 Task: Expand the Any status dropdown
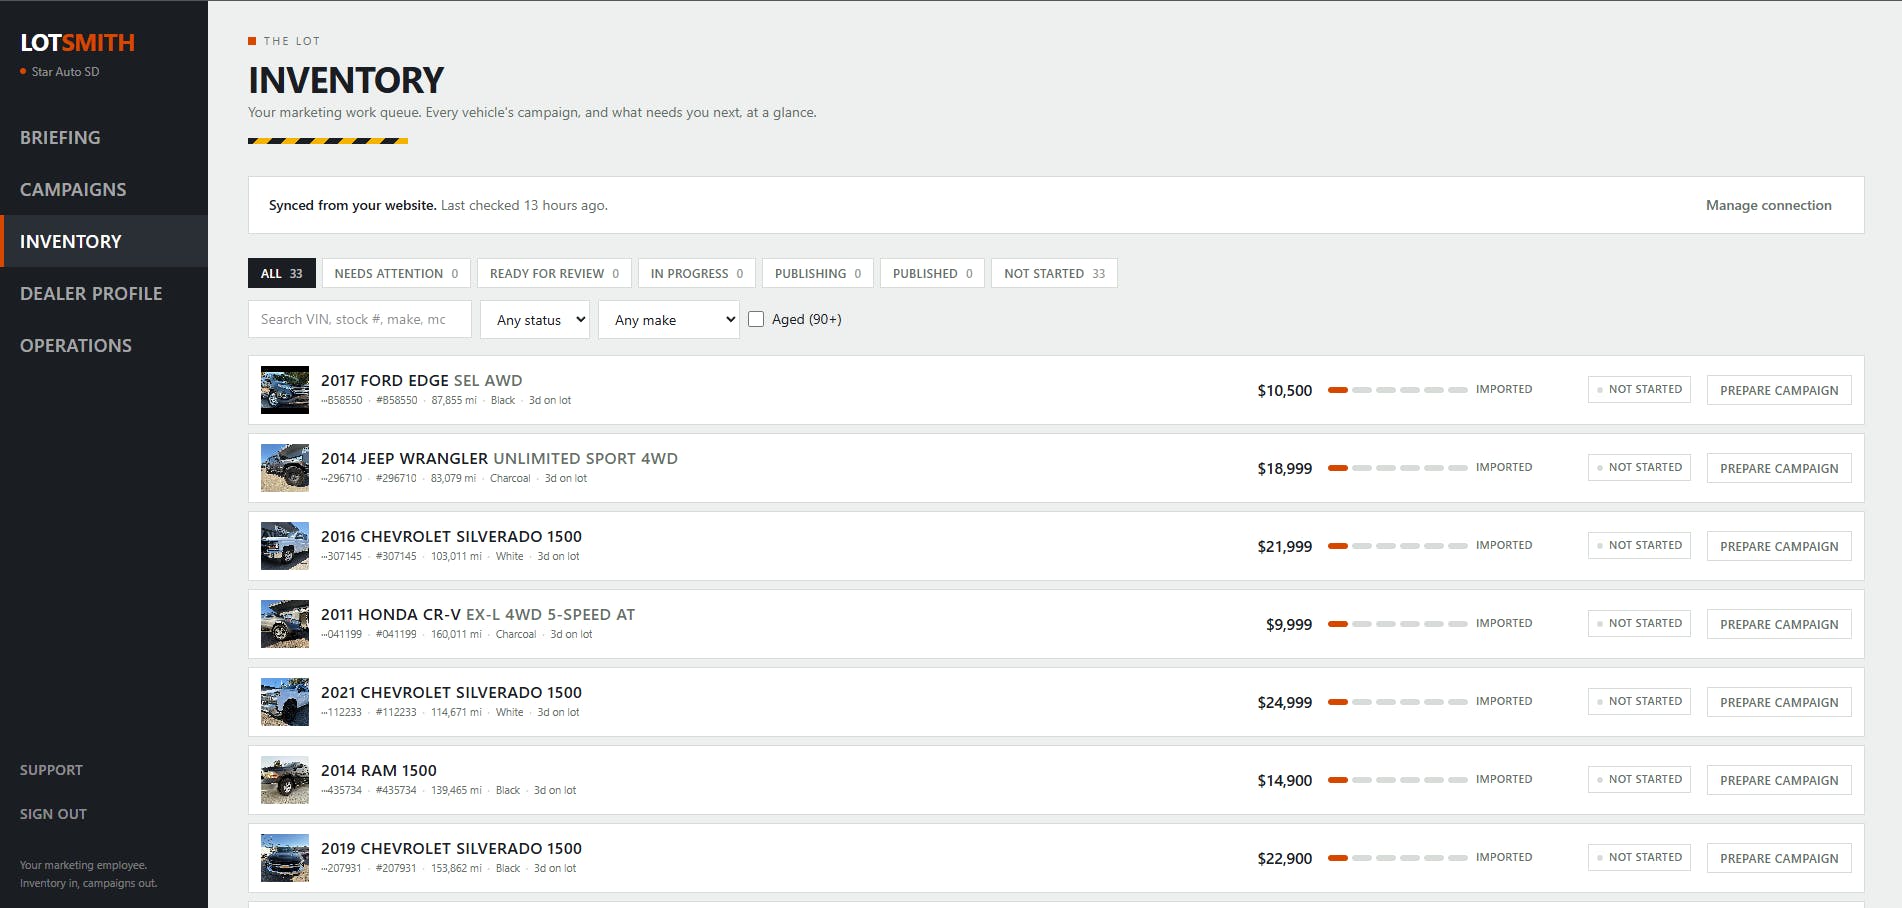pos(535,320)
